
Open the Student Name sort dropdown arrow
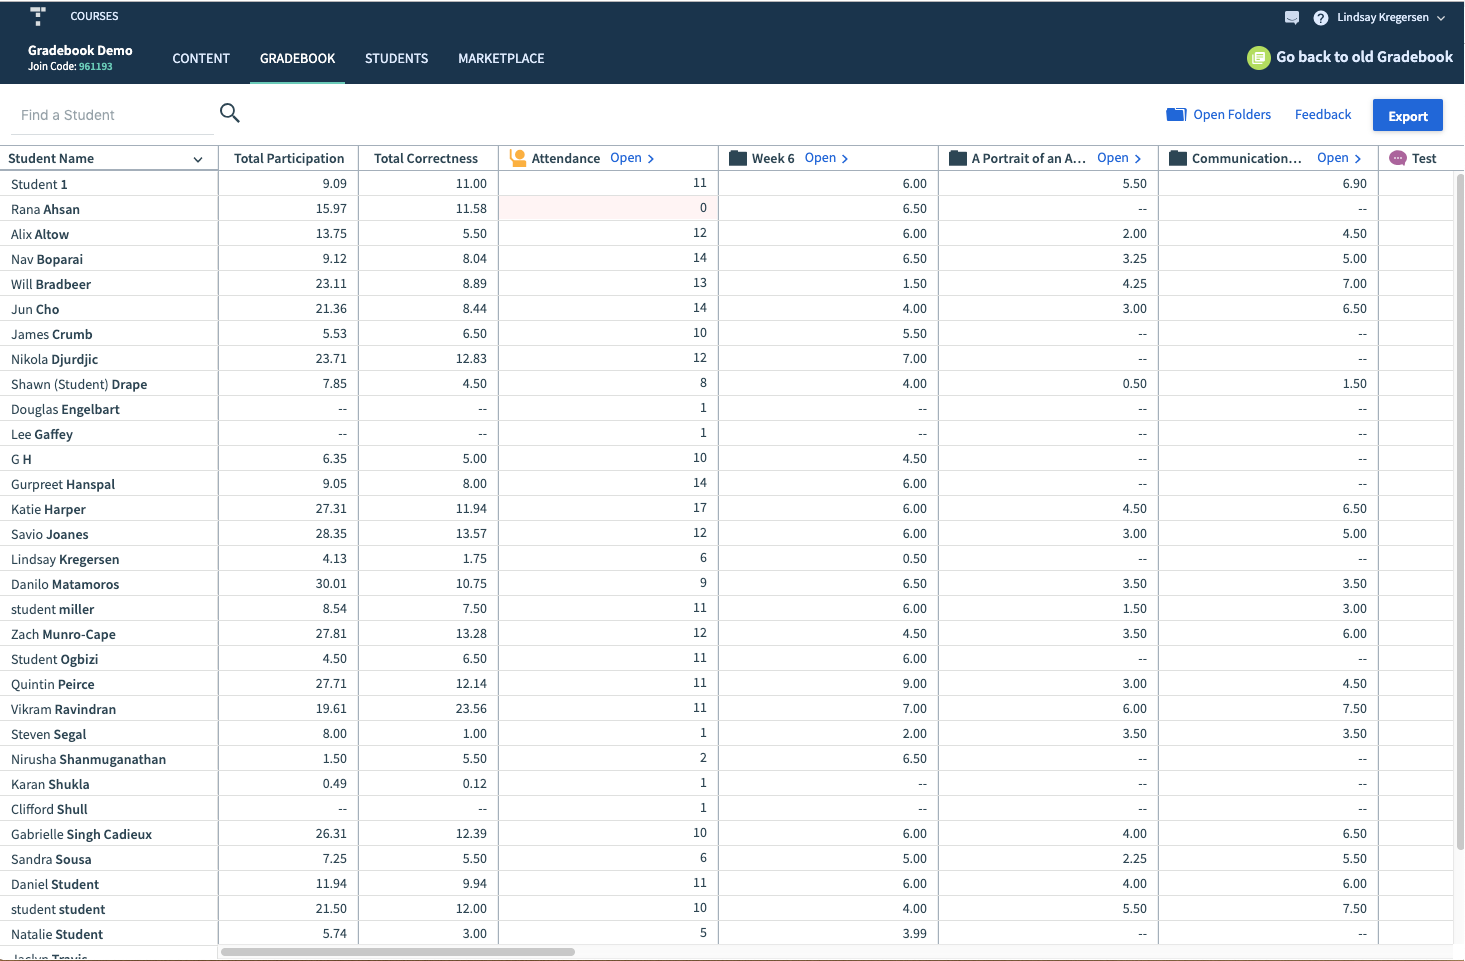coord(198,159)
